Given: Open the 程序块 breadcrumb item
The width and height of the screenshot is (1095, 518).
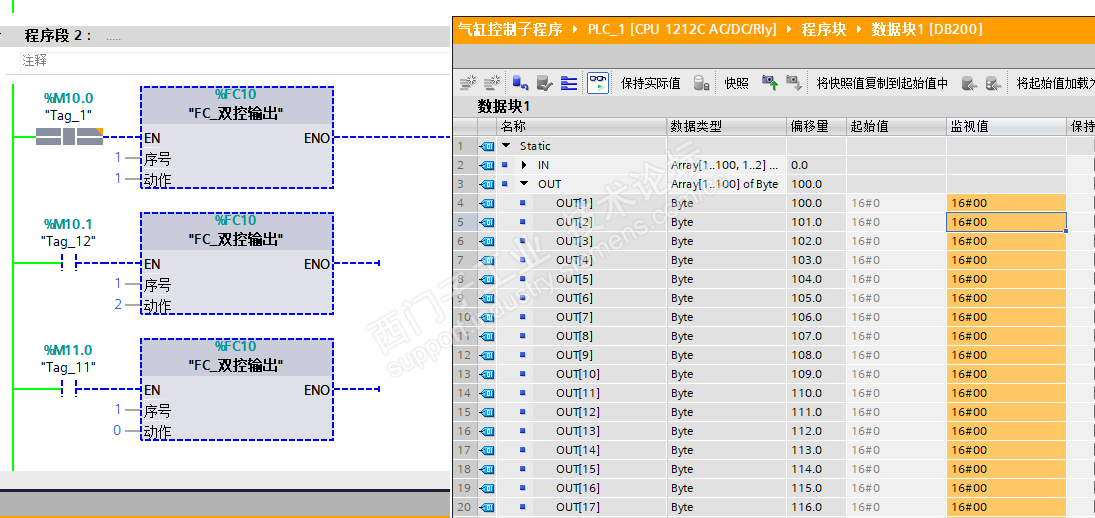Looking at the screenshot, I should click(823, 29).
